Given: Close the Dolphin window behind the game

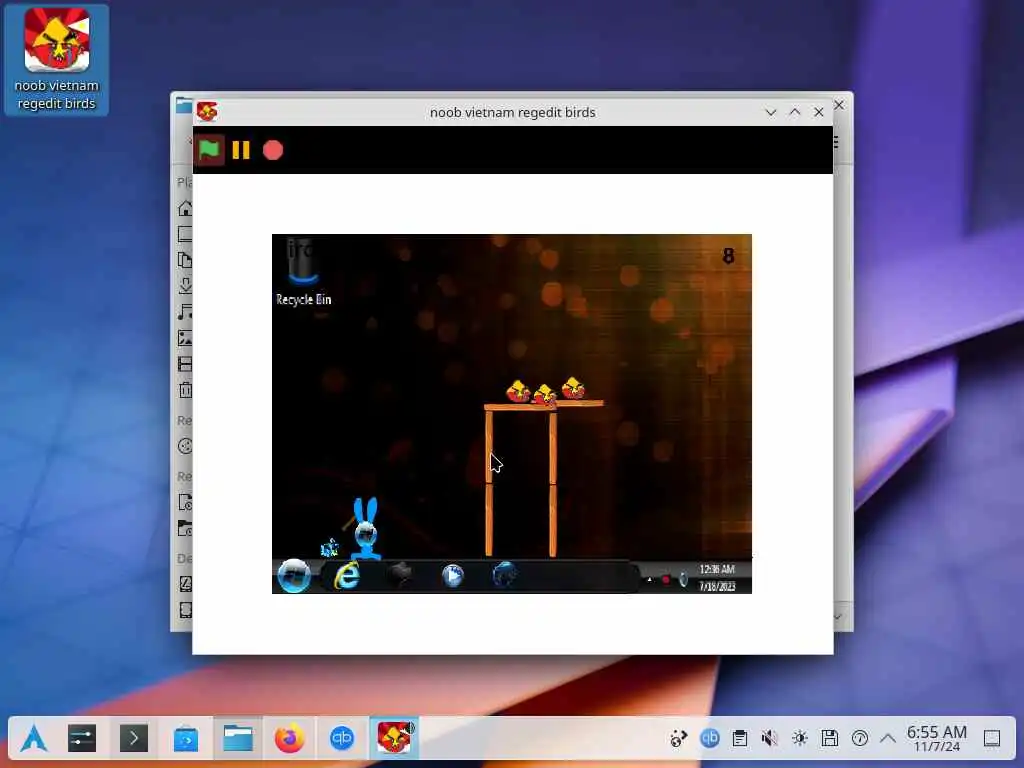Looking at the screenshot, I should pos(840,104).
